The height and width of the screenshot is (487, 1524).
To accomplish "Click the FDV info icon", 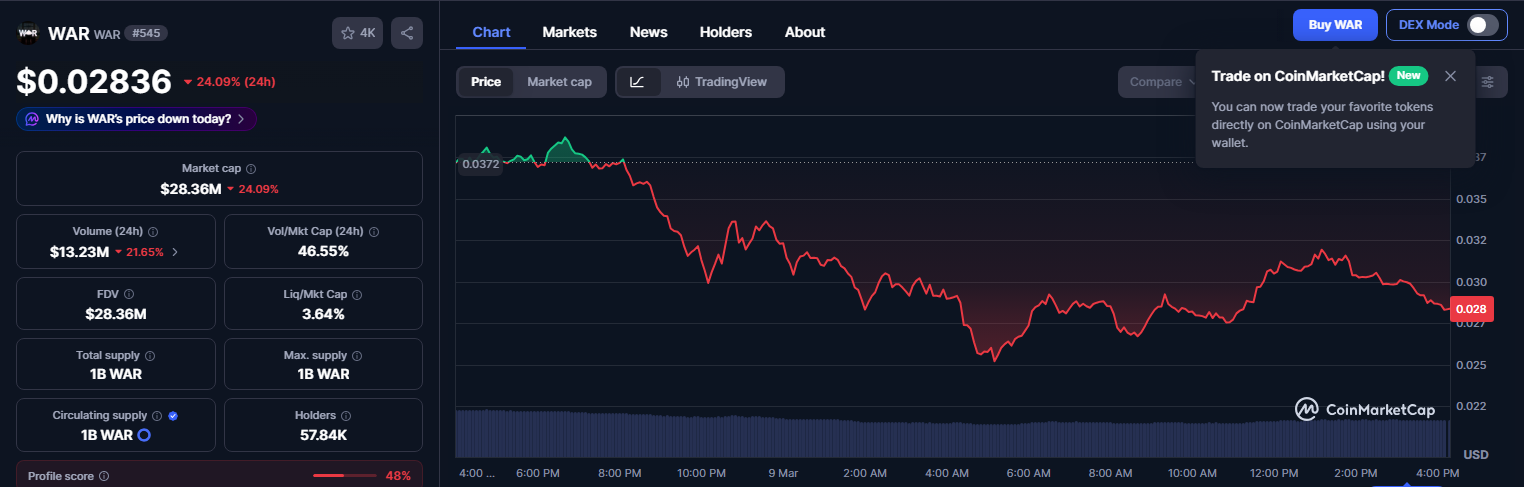I will tap(129, 294).
